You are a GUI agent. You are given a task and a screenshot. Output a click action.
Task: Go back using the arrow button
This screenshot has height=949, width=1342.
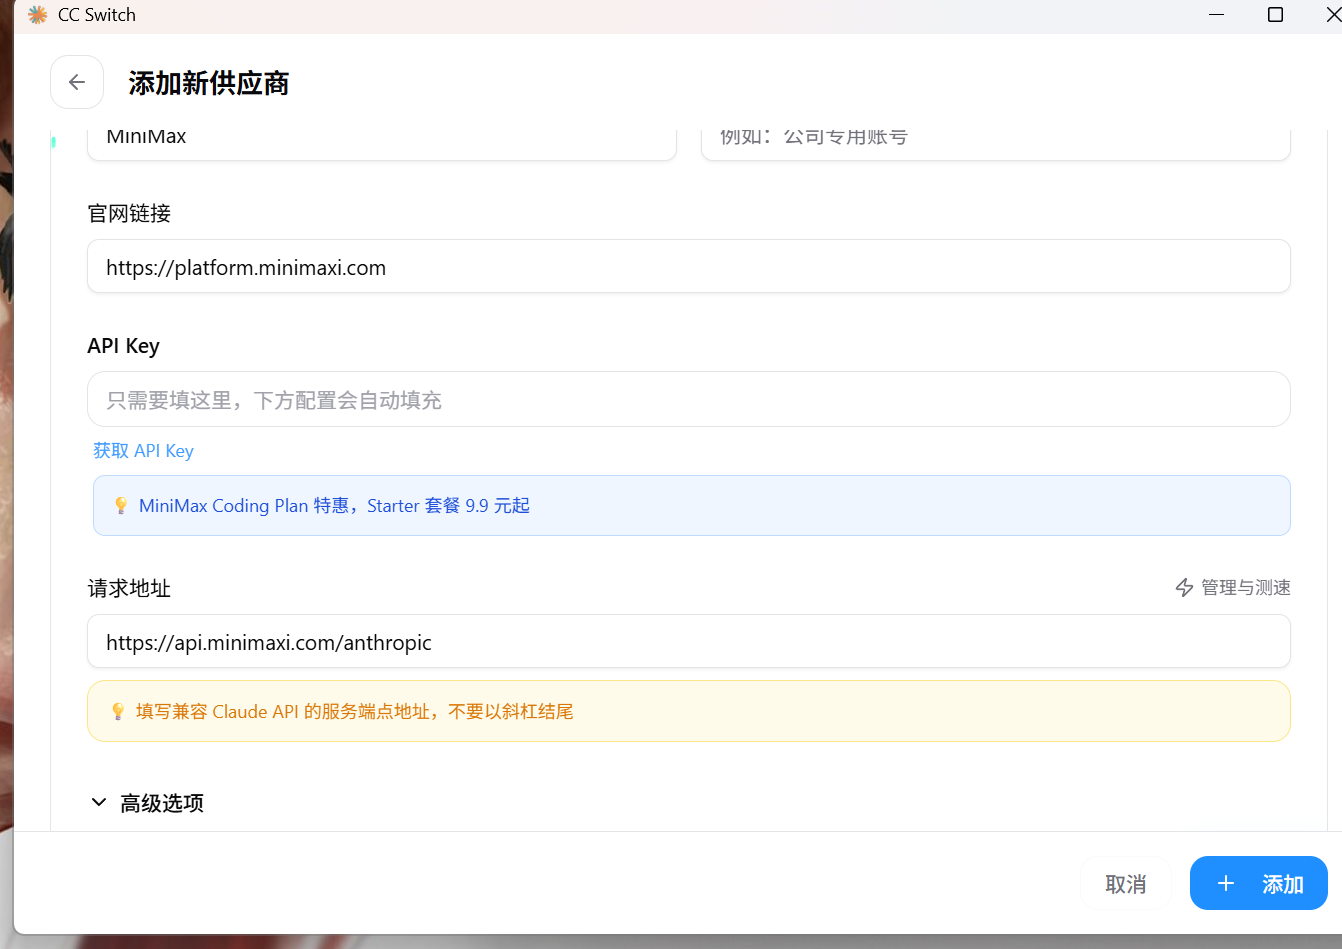coord(77,82)
